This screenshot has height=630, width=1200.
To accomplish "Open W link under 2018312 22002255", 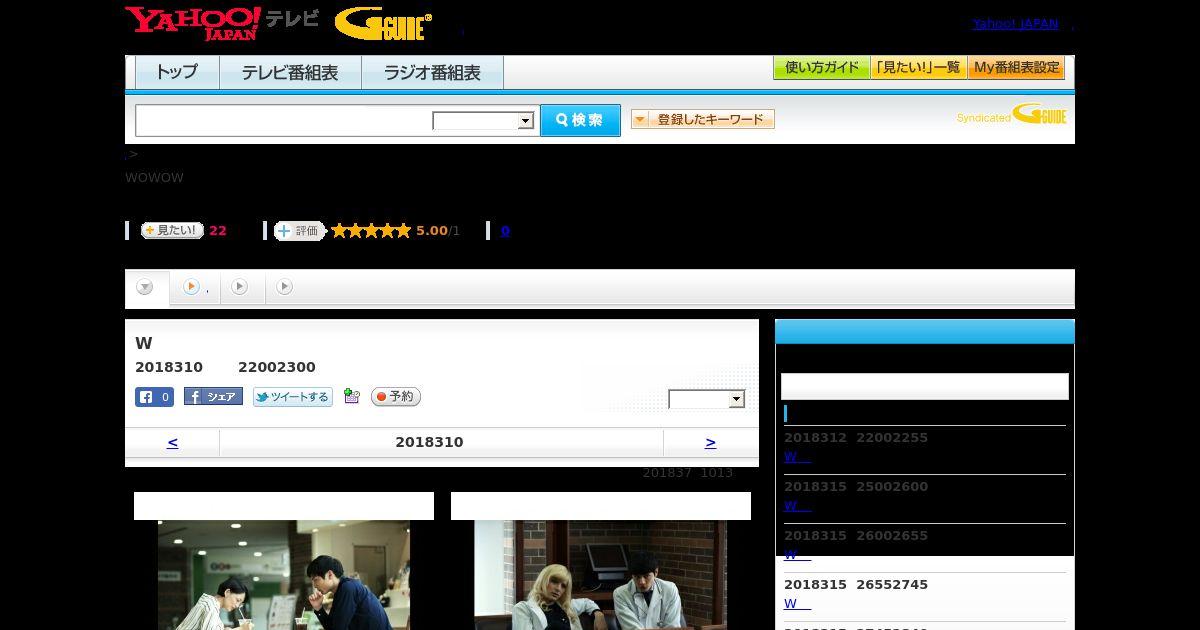I will coord(796,457).
